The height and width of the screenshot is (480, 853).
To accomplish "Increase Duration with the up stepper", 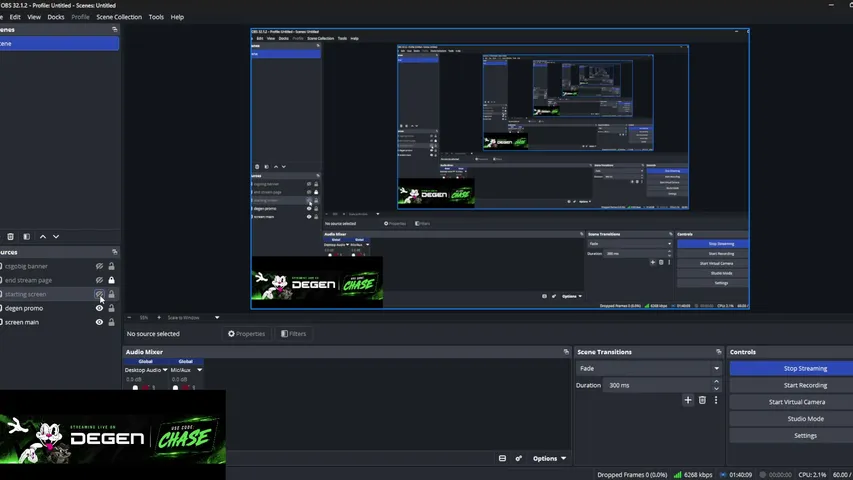I will click(716, 381).
